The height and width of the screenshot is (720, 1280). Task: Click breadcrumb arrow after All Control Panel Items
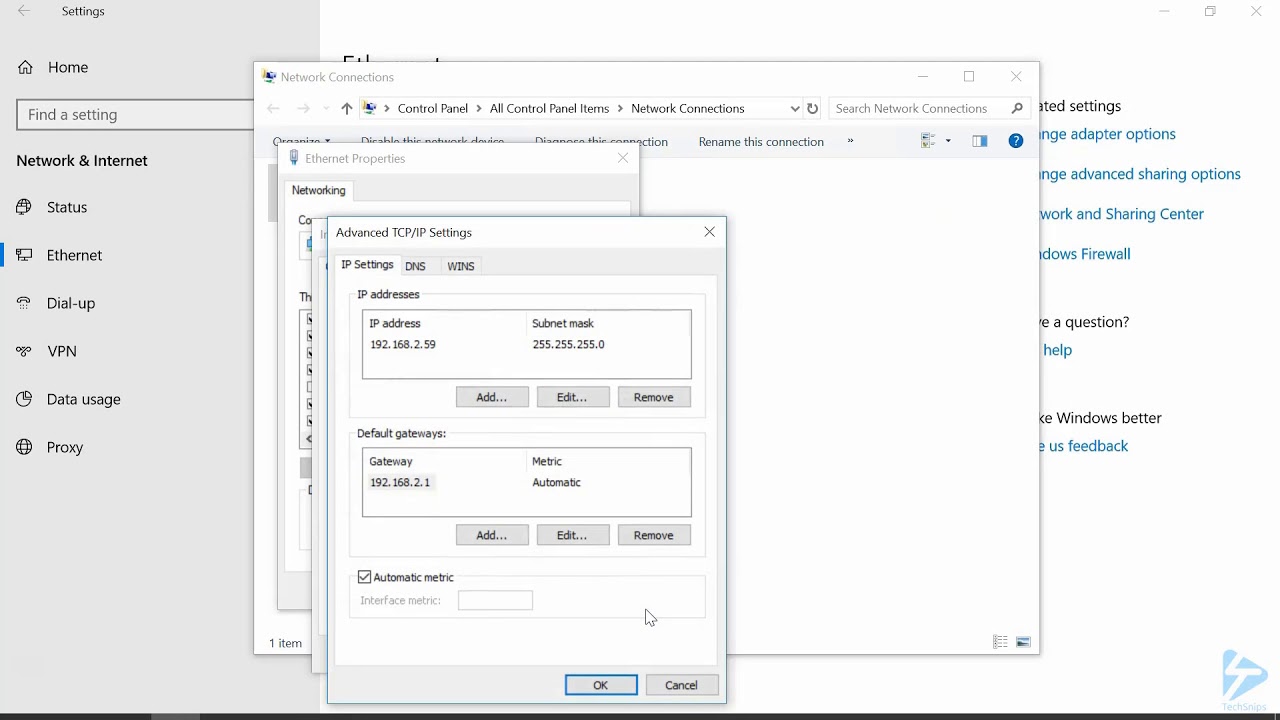coord(621,108)
